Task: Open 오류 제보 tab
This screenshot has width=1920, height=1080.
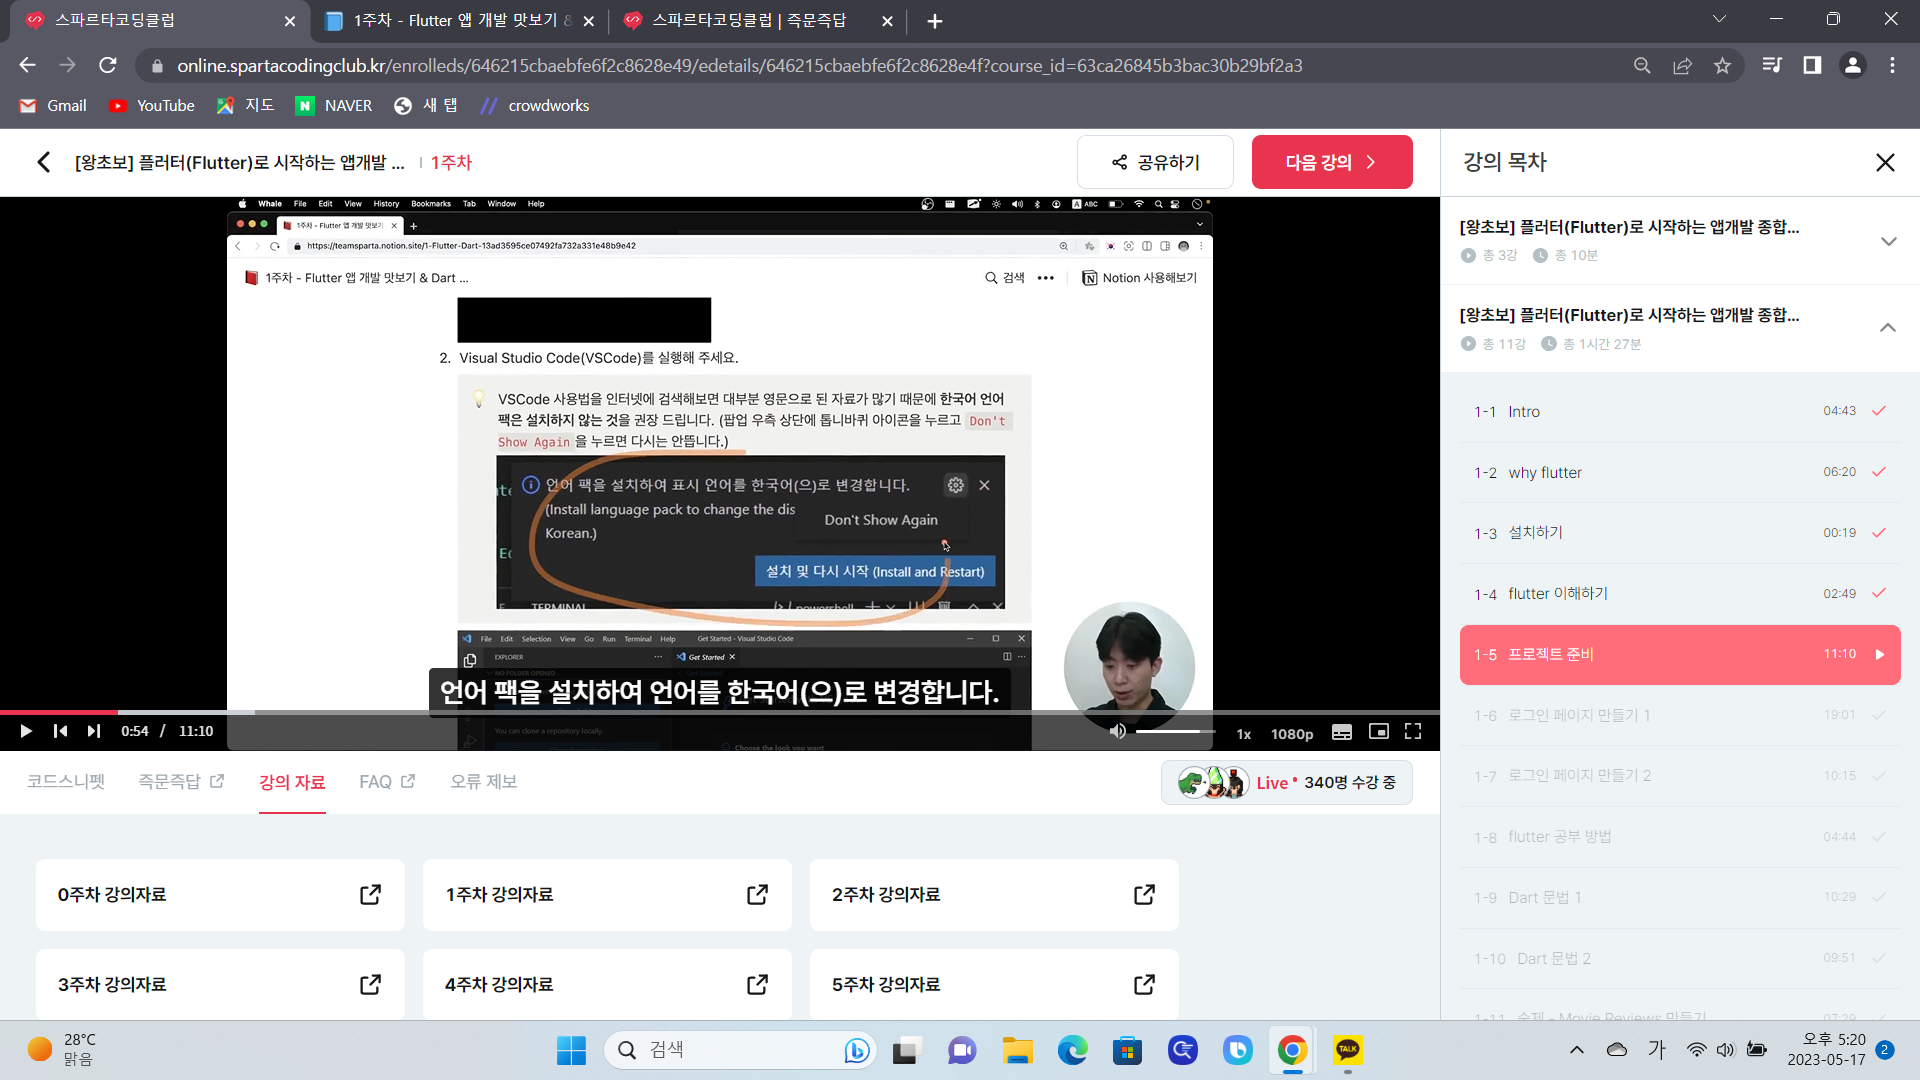Action: click(483, 782)
